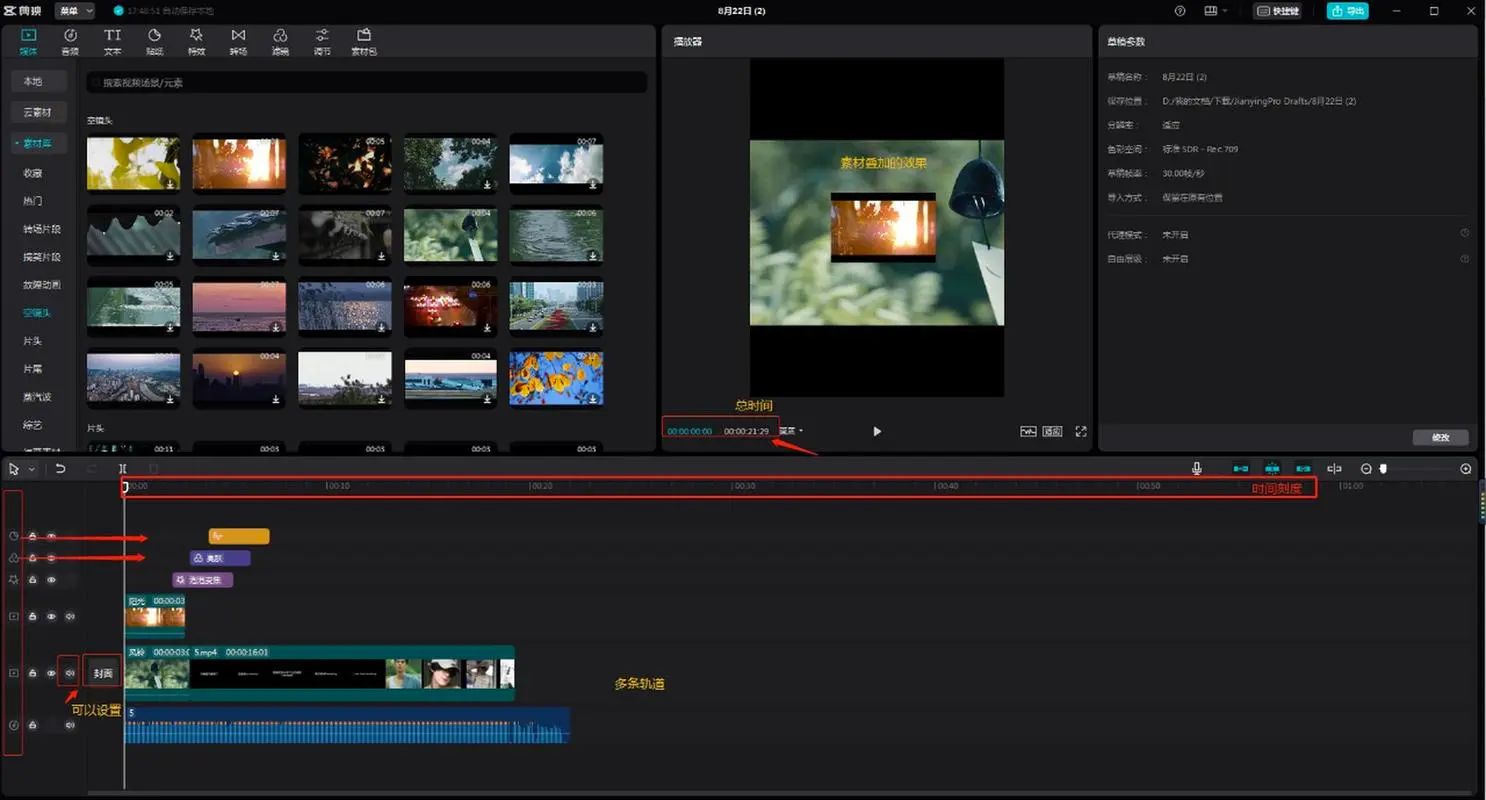
Task: Click the 快捷键 shortcuts button
Action: (x=1278, y=11)
